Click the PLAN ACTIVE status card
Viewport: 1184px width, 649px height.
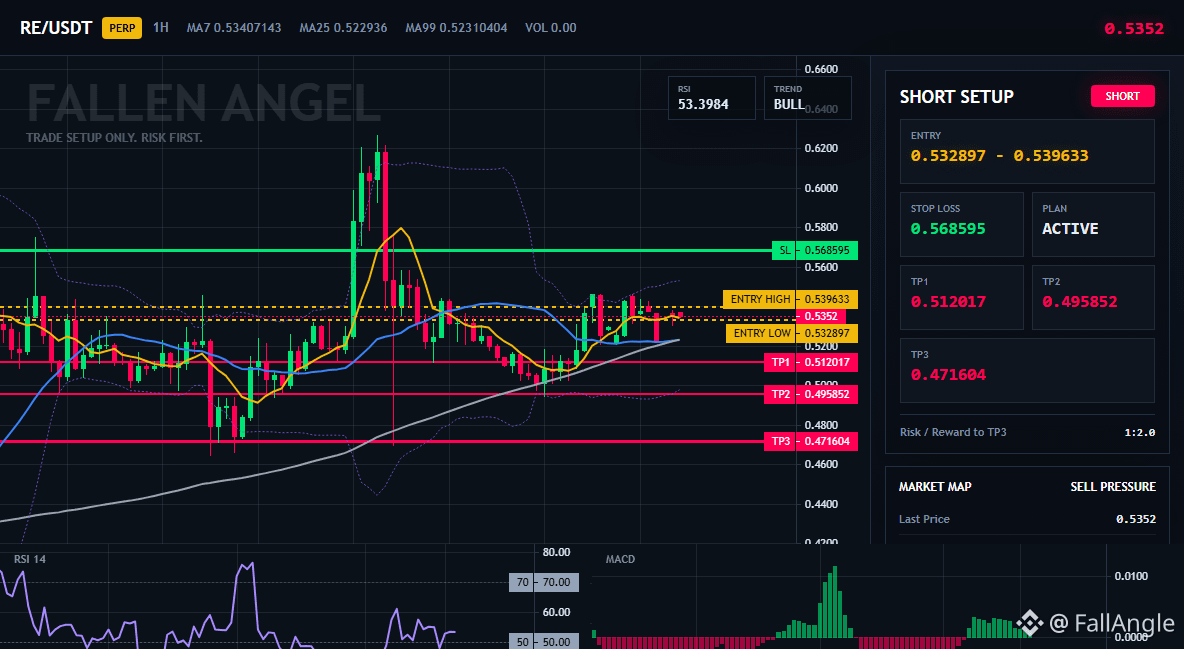(1093, 224)
